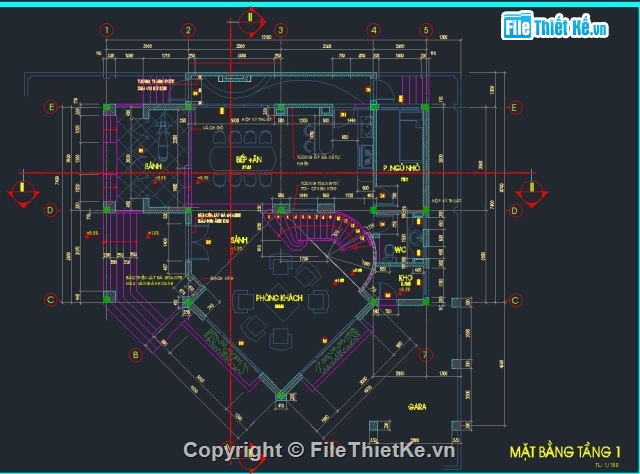
Task: Click grid axis bubble B
Action: tap(136, 355)
